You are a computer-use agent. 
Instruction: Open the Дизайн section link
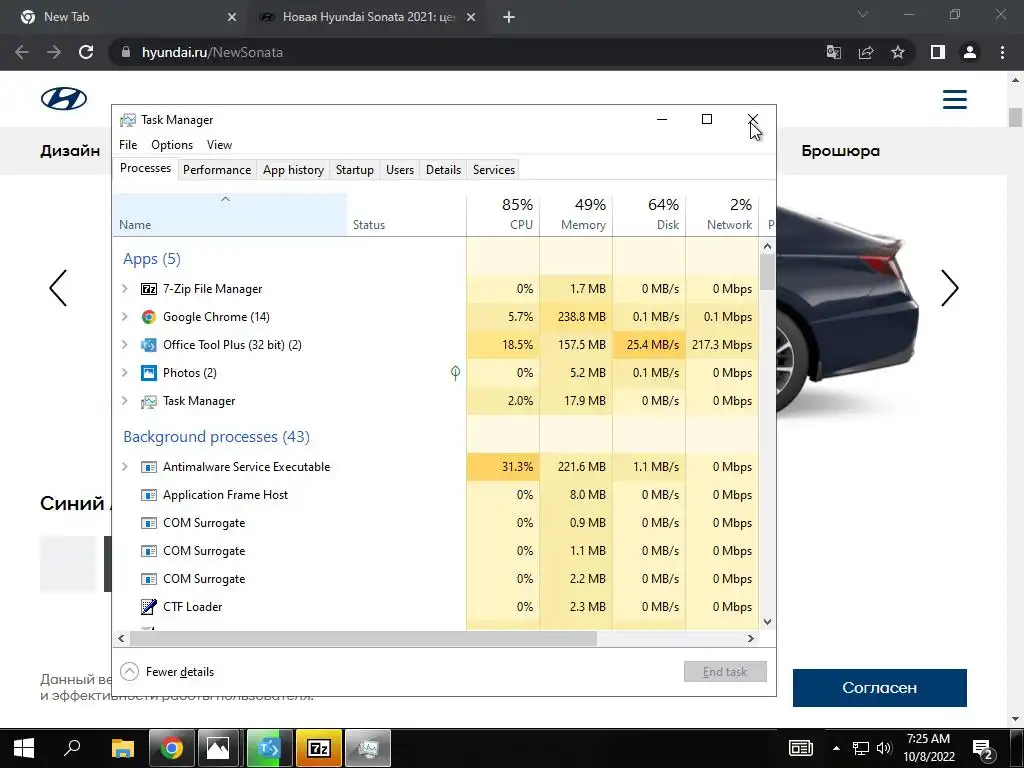click(x=70, y=151)
